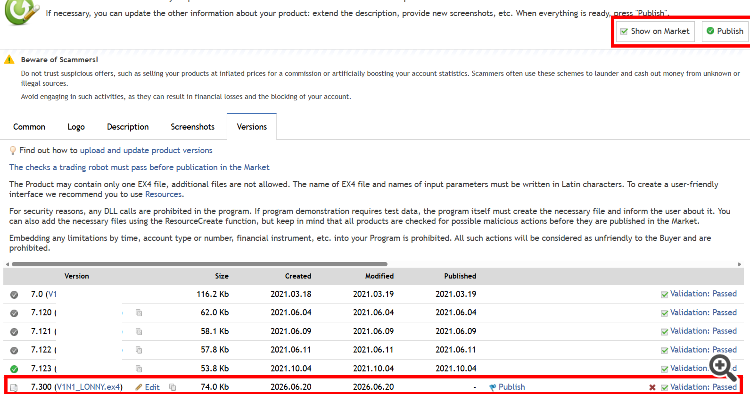750x394 pixels.
Task: Click the 57.8 Kb size cell
Action: (x=214, y=350)
